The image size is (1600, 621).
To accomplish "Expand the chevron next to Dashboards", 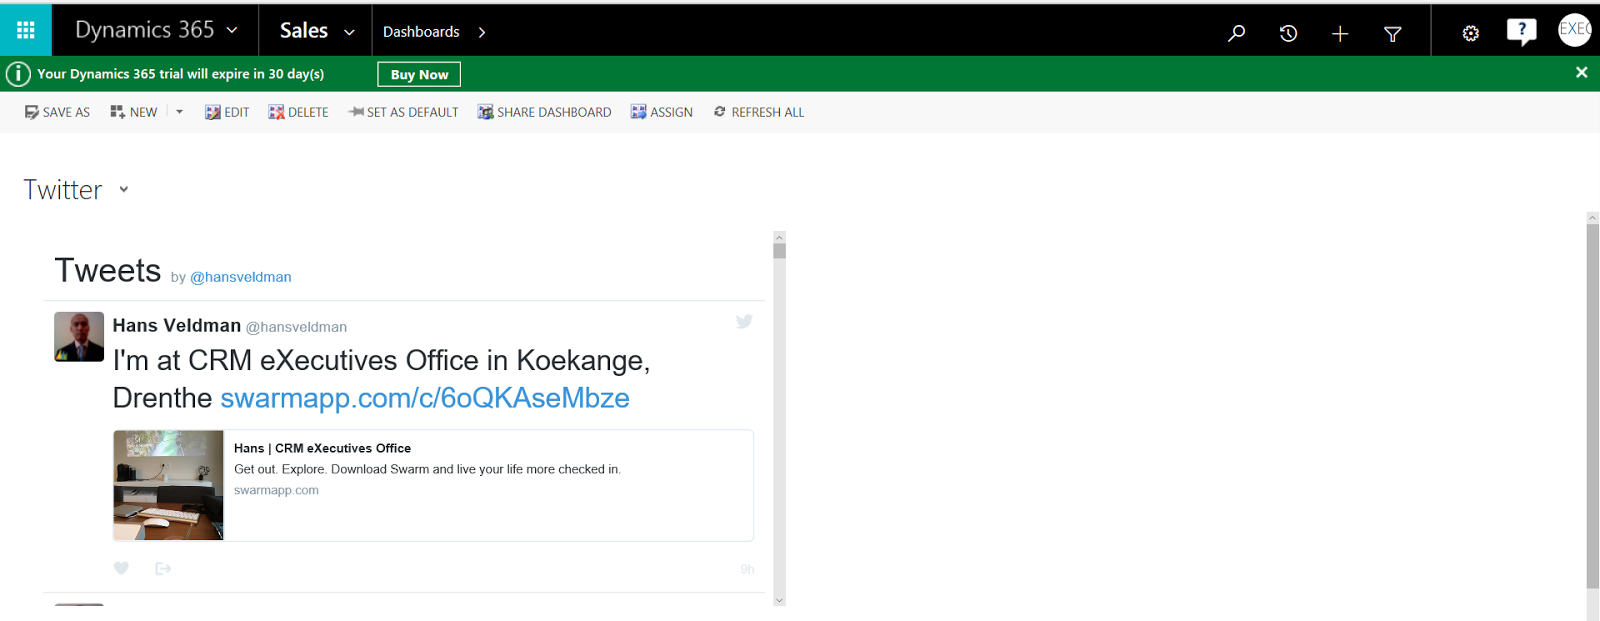I will pos(482,32).
